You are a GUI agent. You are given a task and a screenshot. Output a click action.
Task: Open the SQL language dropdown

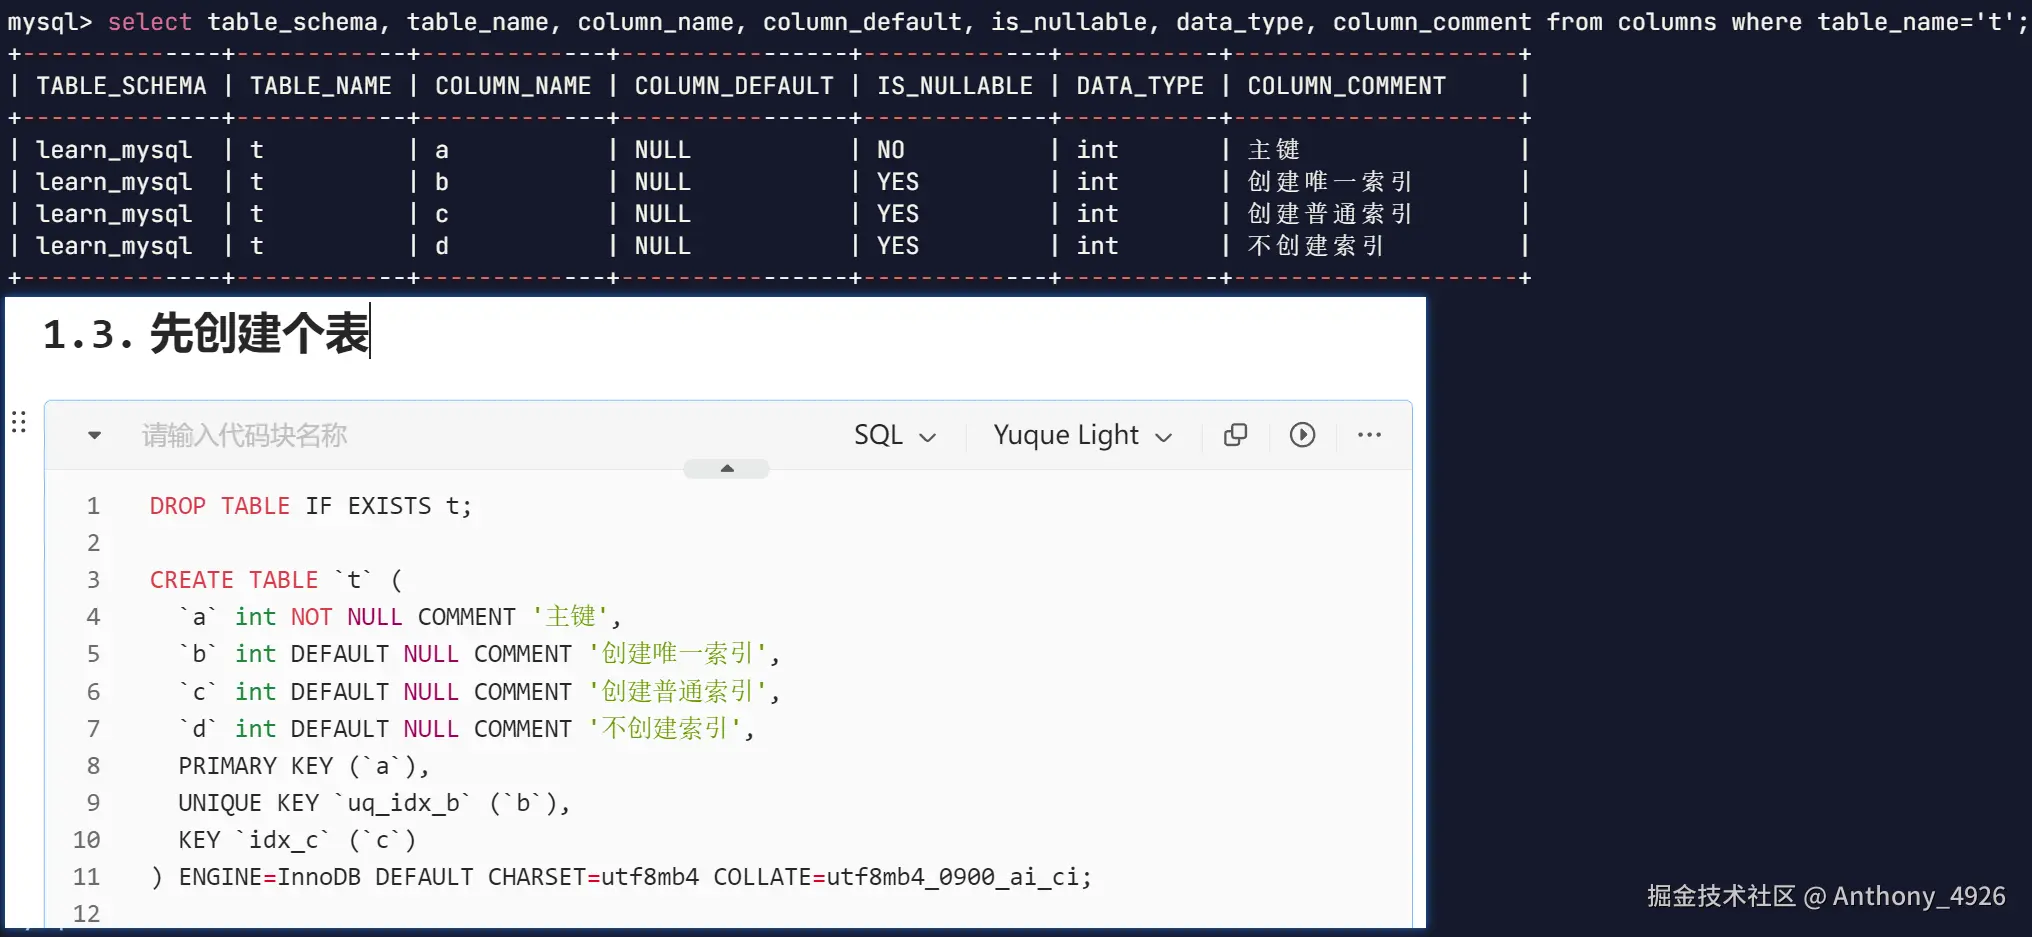click(x=895, y=435)
